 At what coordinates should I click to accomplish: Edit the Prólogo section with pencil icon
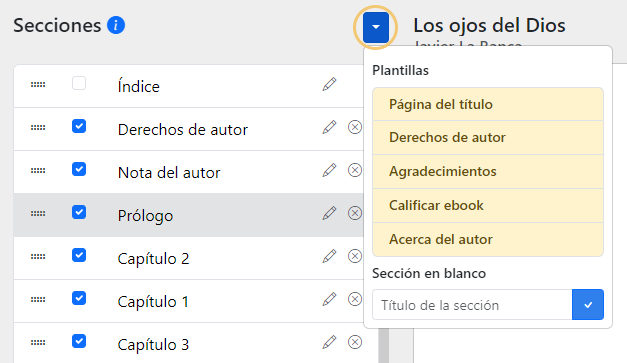pos(329,213)
